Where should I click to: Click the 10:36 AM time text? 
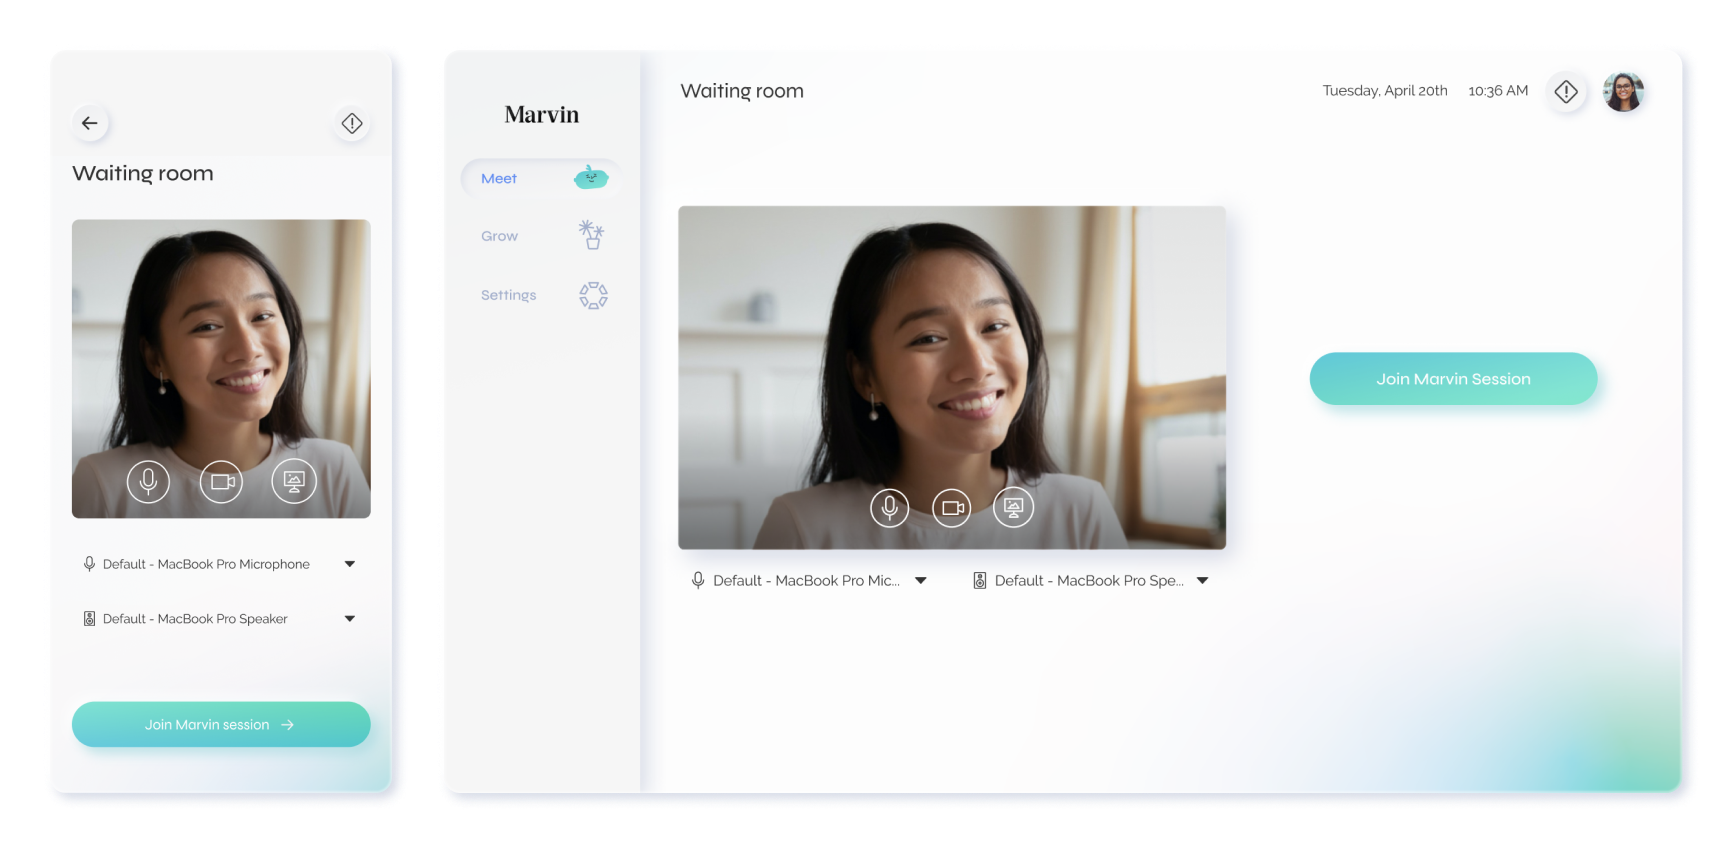click(1498, 91)
